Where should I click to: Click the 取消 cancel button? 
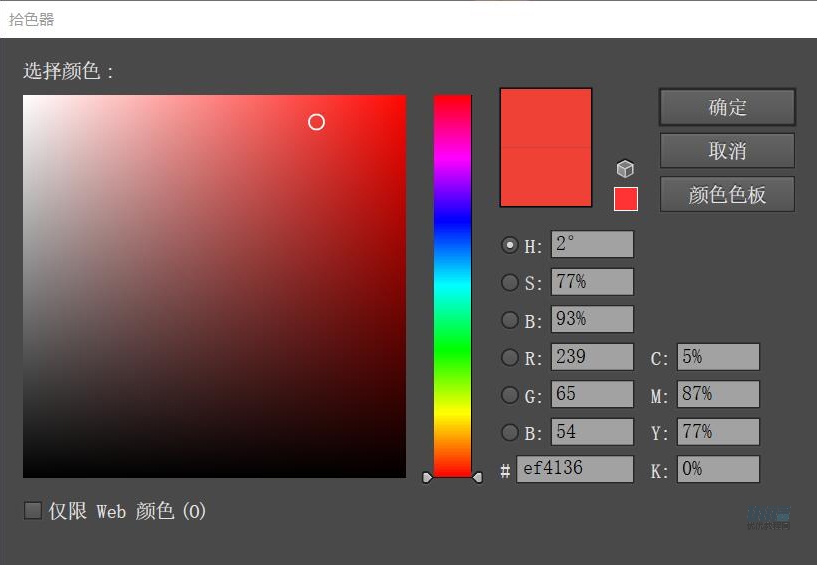pyautogui.click(x=727, y=151)
